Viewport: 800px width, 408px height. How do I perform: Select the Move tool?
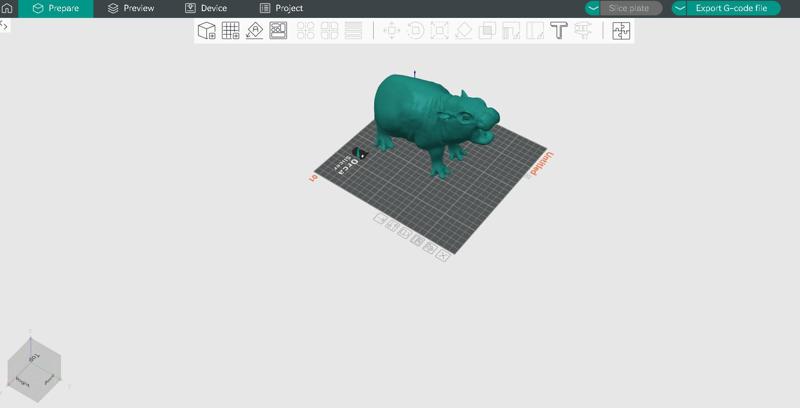click(x=391, y=31)
